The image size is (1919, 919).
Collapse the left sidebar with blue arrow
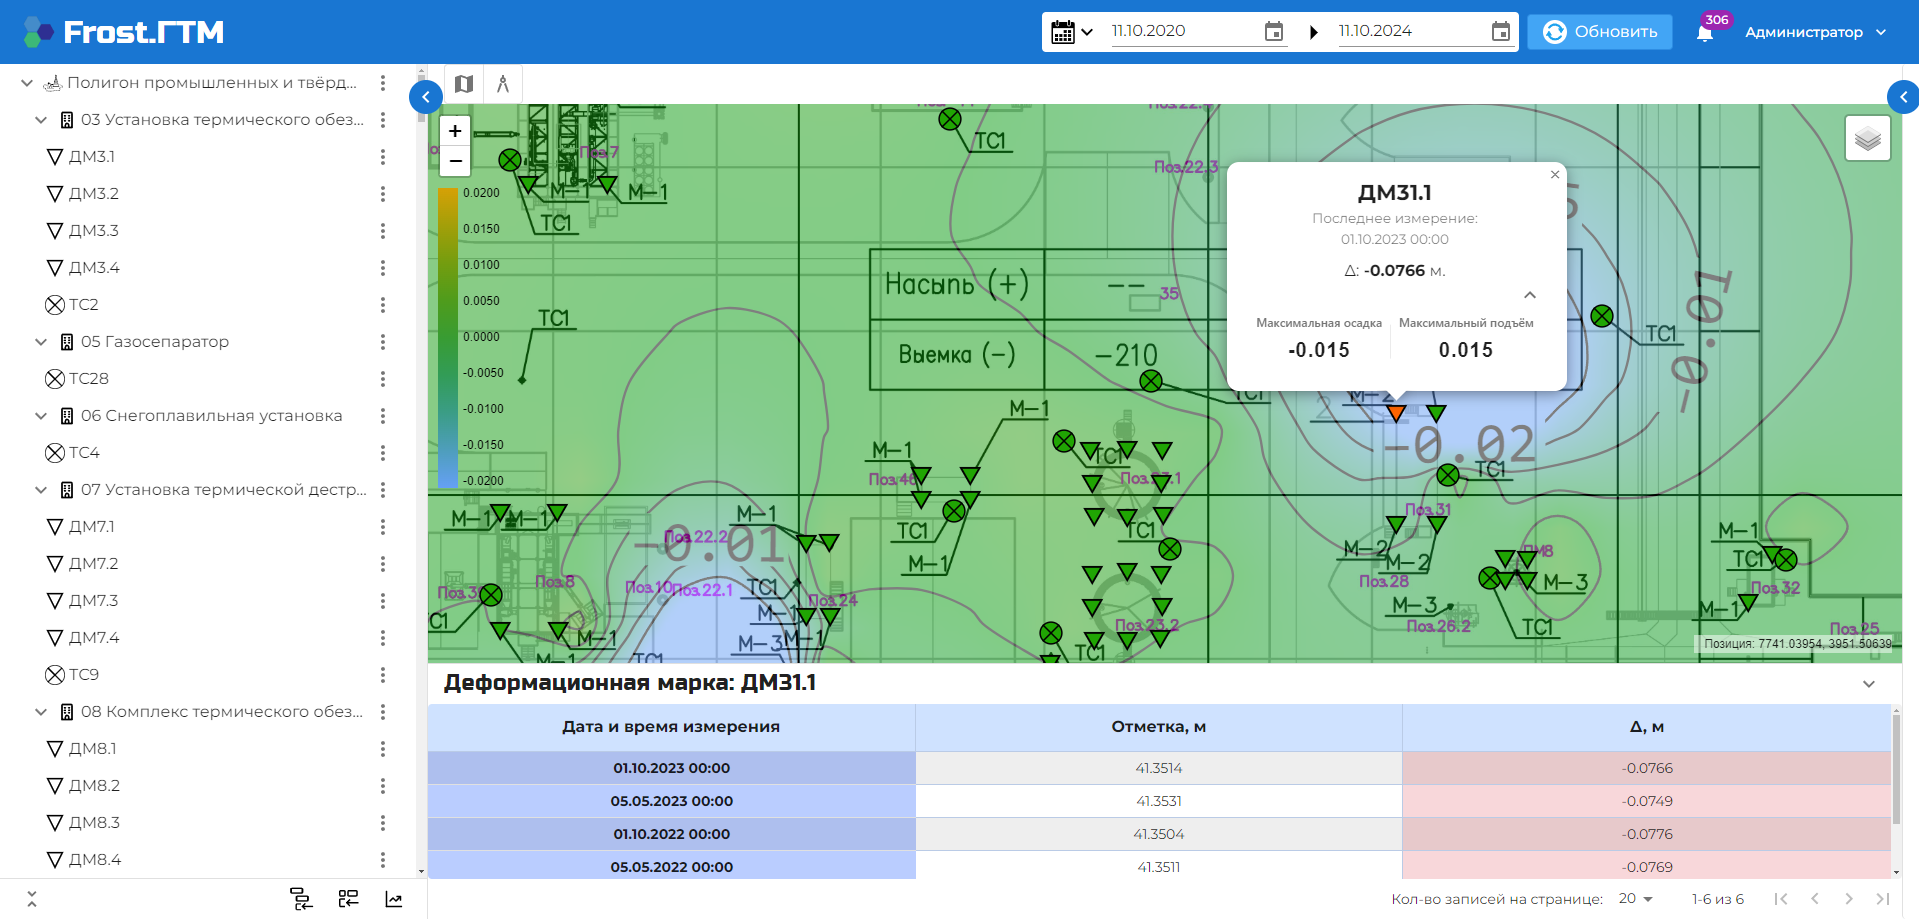[x=426, y=97]
